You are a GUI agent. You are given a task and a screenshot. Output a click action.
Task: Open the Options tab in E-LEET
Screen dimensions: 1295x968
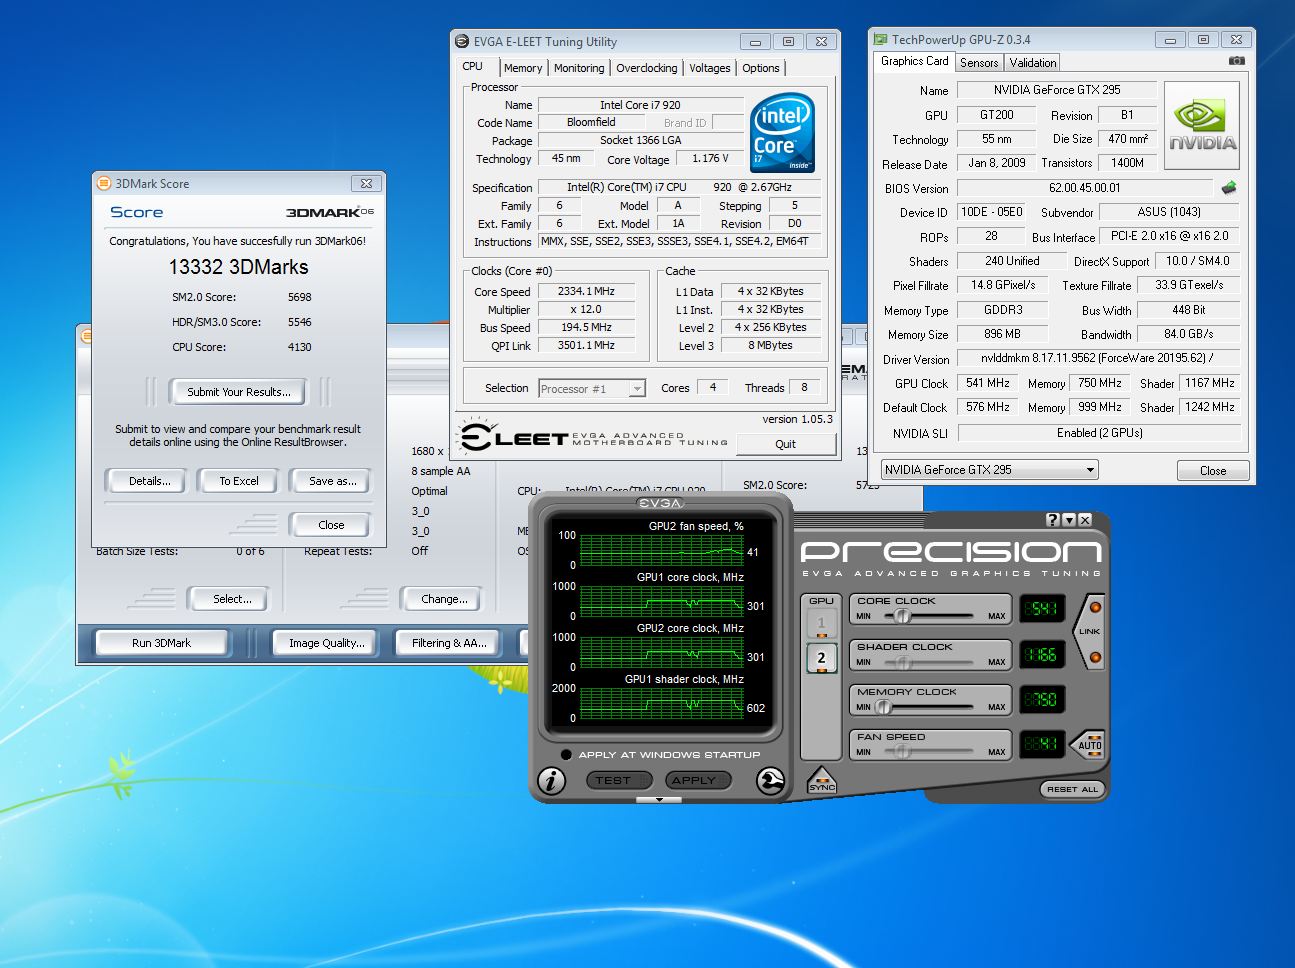[x=760, y=68]
